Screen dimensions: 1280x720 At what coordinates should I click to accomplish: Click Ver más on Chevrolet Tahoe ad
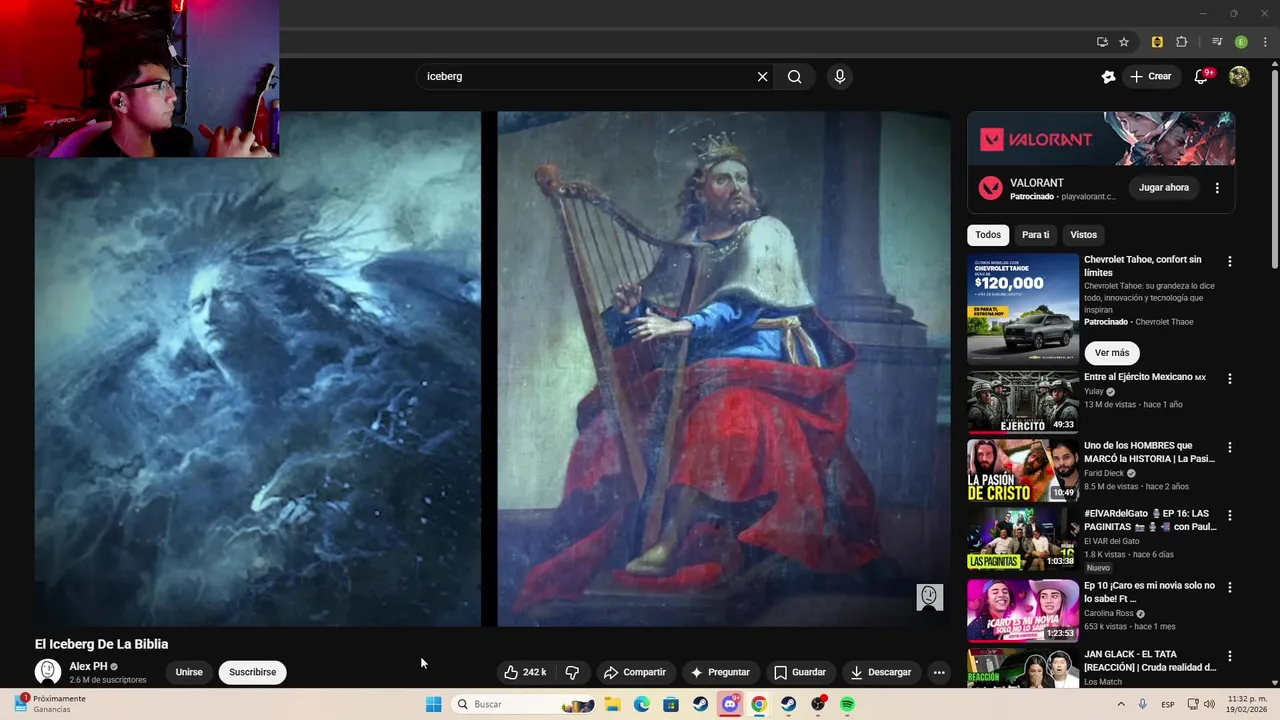coord(1112,353)
